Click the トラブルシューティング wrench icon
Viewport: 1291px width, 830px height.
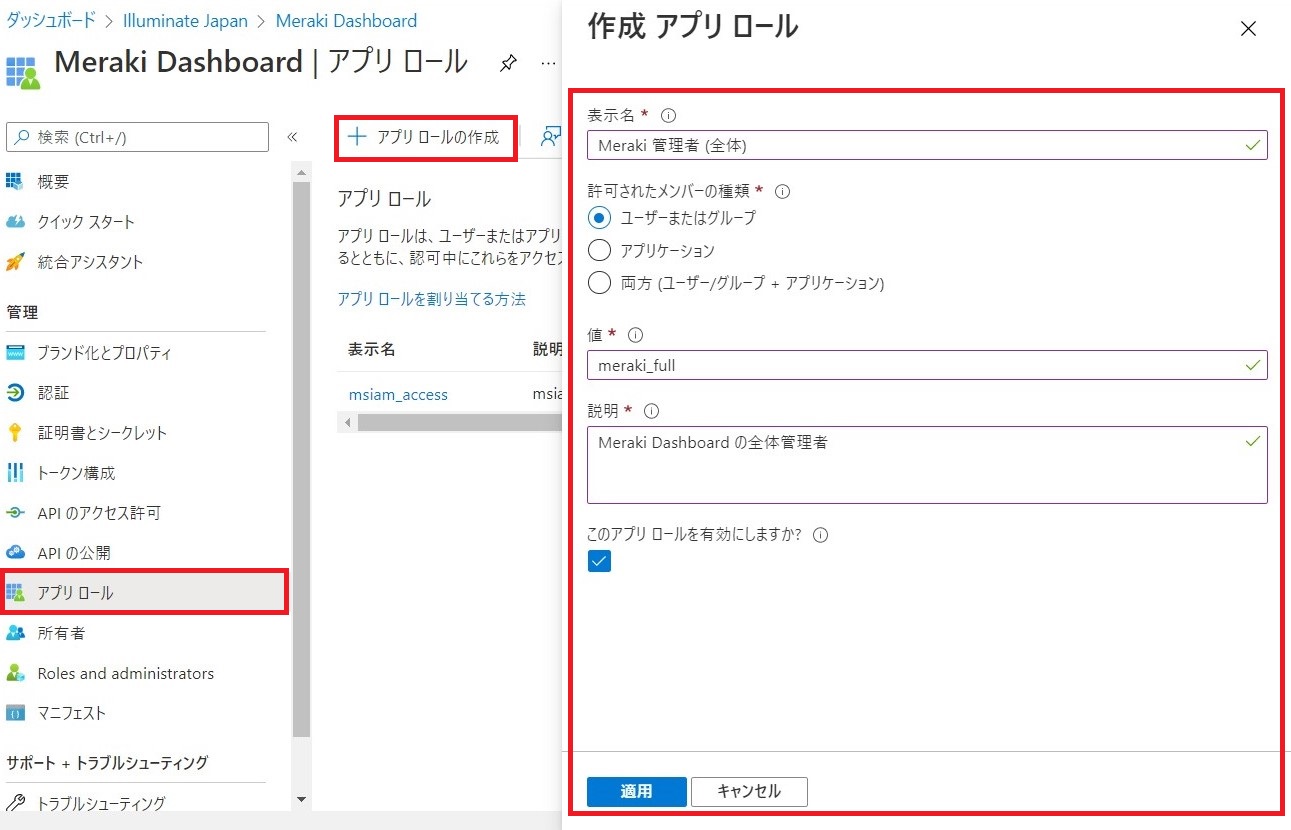tap(15, 803)
